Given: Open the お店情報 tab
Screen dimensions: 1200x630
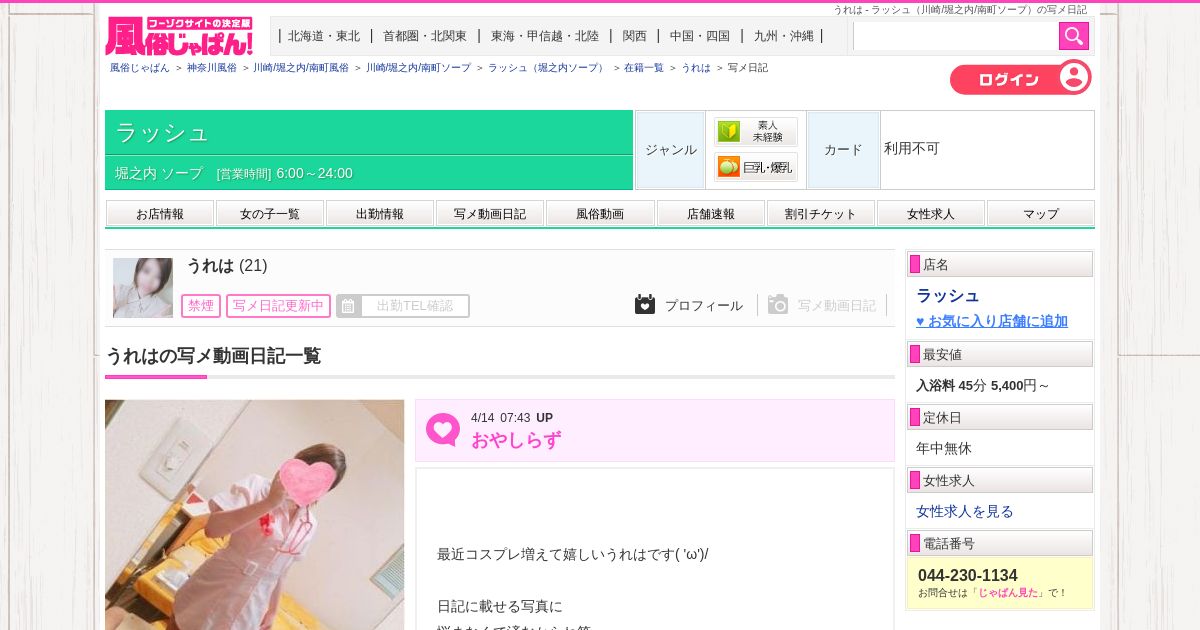Looking at the screenshot, I should coord(160,214).
